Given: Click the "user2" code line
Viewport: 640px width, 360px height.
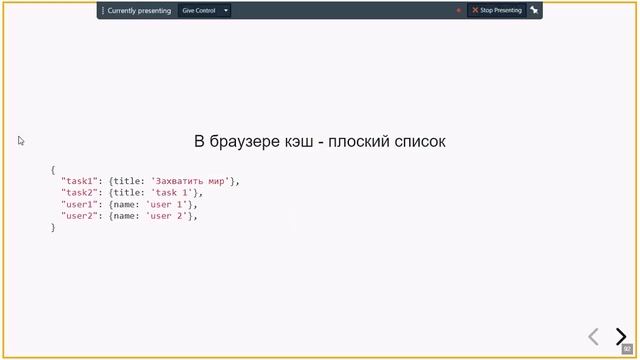Looking at the screenshot, I should point(129,216).
